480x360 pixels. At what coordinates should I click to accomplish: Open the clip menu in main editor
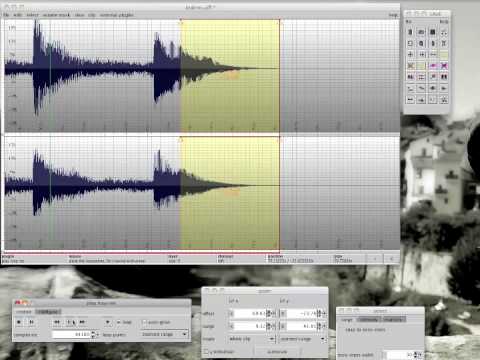pyautogui.click(x=92, y=15)
